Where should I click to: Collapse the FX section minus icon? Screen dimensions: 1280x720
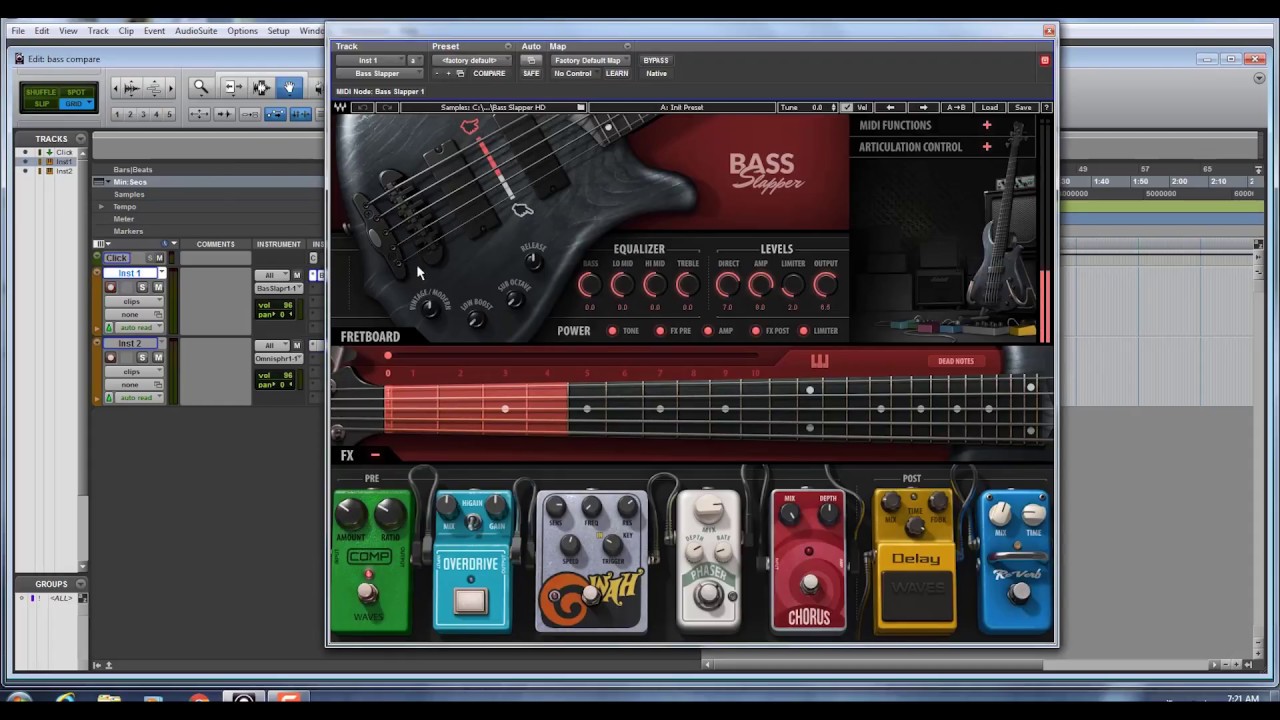(375, 455)
